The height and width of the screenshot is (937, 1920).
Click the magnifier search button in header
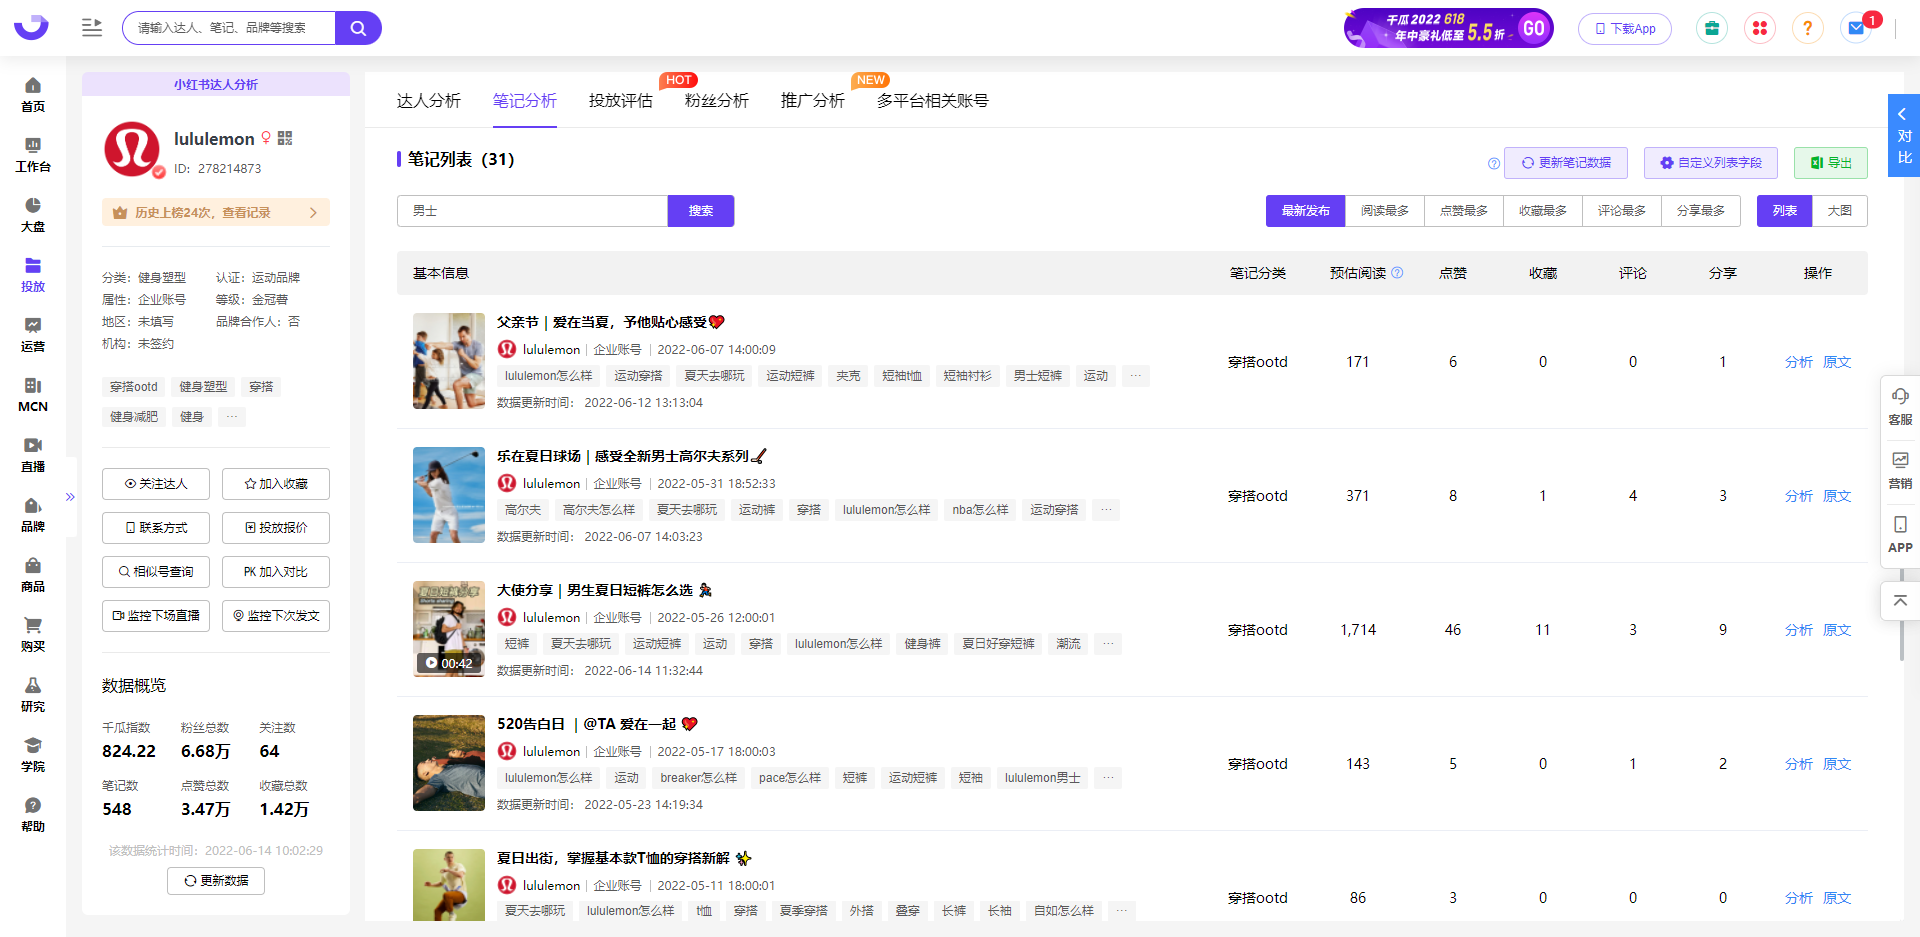tap(358, 28)
